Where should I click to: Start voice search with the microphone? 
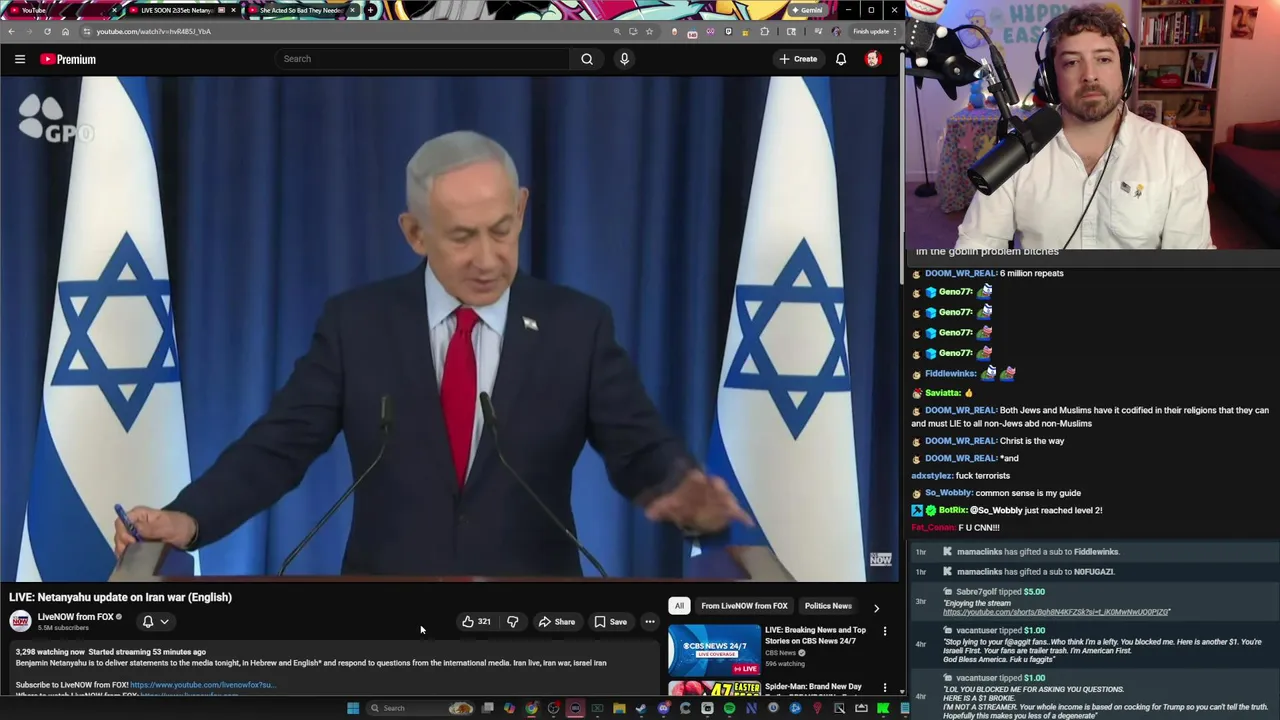[624, 59]
